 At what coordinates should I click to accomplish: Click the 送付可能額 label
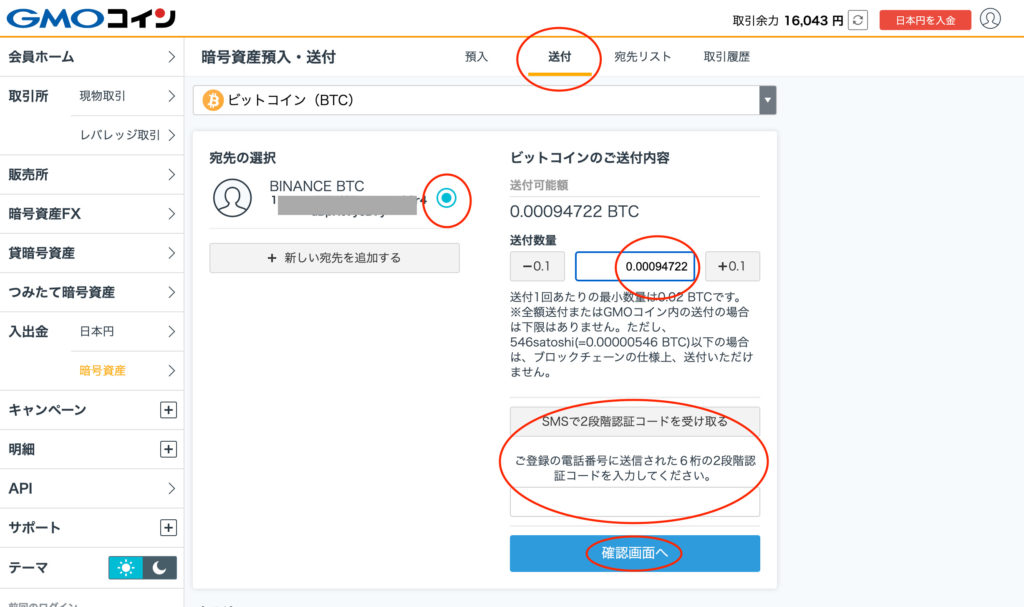(x=539, y=185)
